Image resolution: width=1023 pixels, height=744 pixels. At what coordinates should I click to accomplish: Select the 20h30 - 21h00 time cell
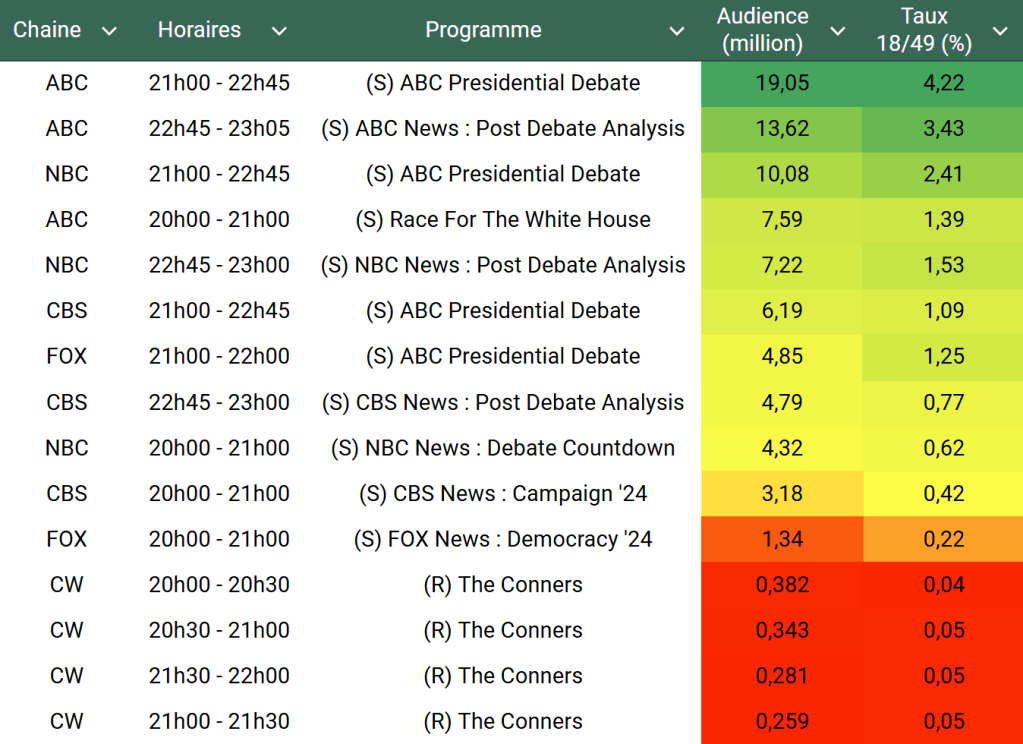pyautogui.click(x=219, y=630)
